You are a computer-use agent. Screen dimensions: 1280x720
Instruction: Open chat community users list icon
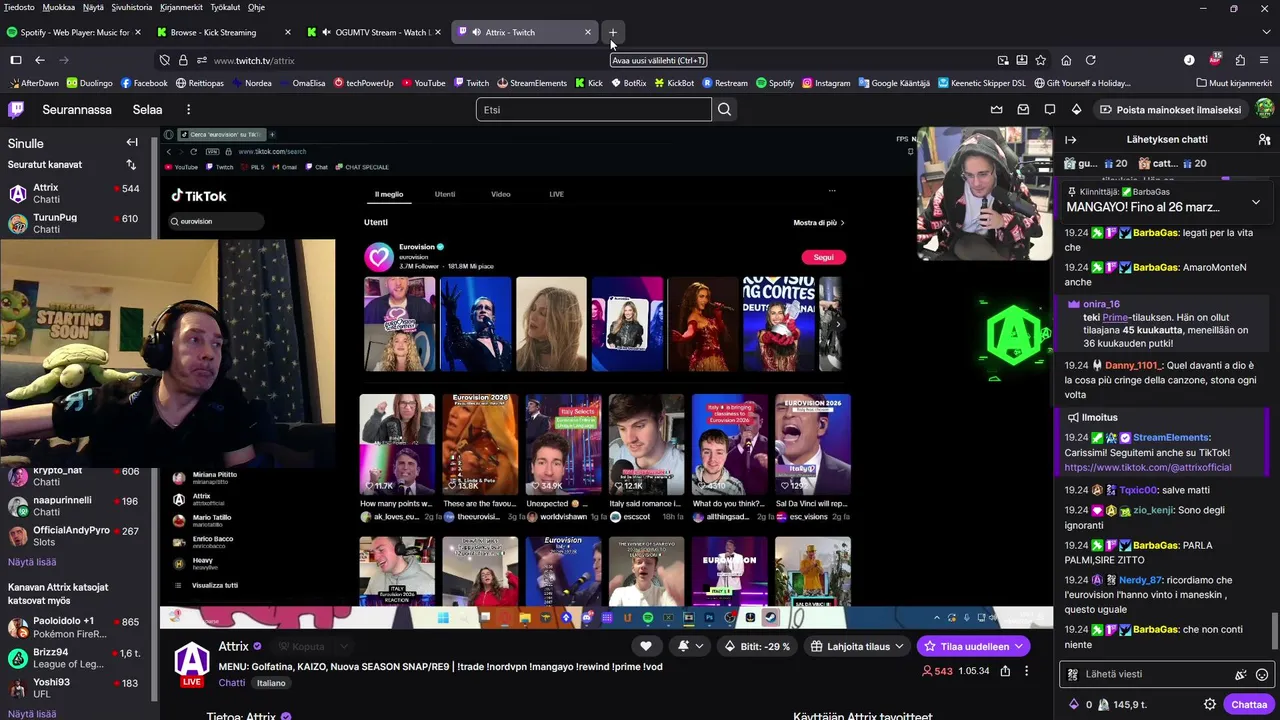1264,139
